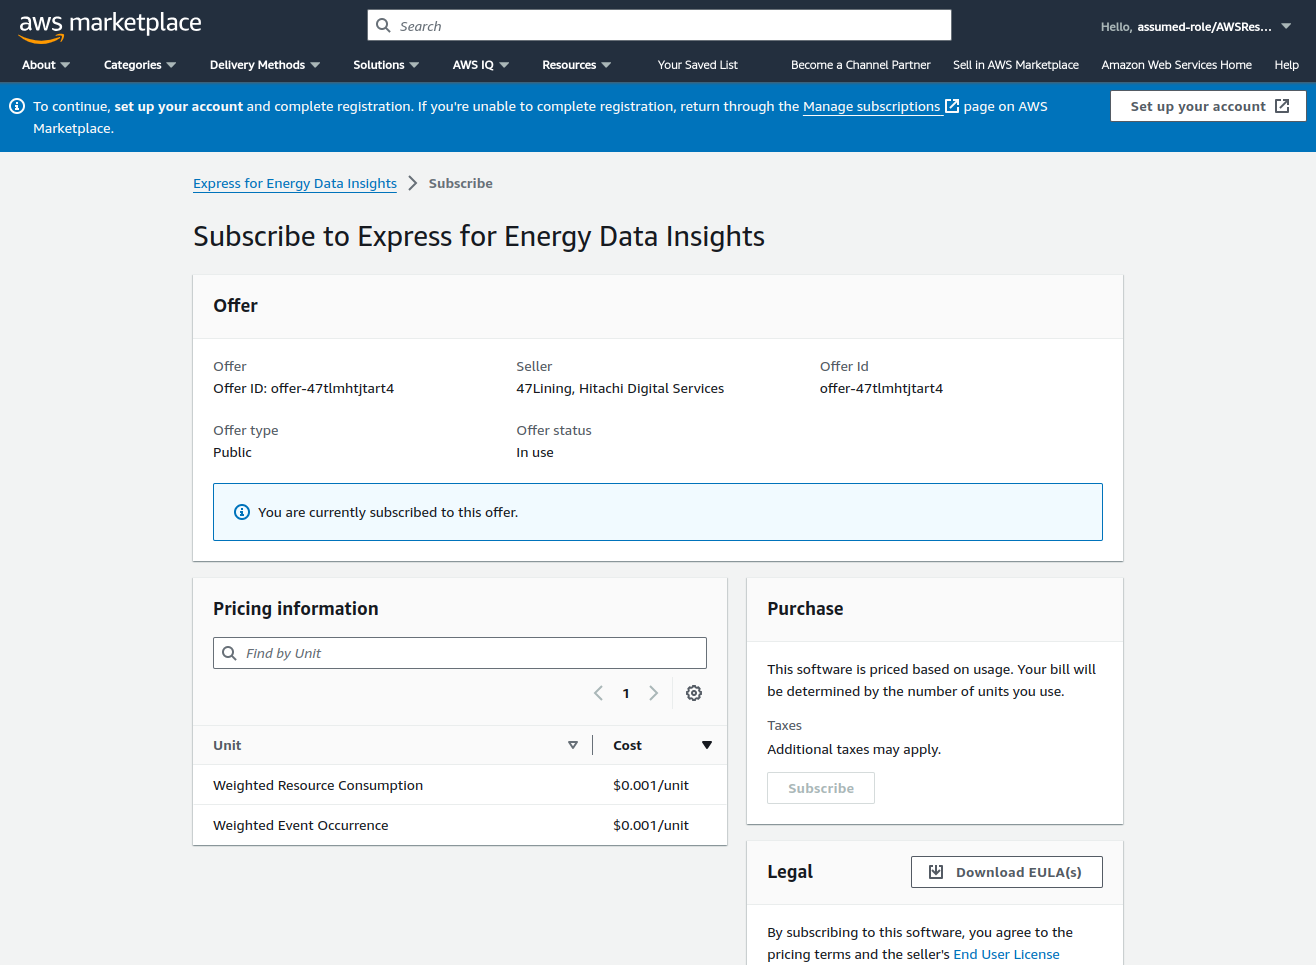Click 'You are currently subscribed' notice text
Viewport: 1316px width, 965px height.
coord(388,512)
